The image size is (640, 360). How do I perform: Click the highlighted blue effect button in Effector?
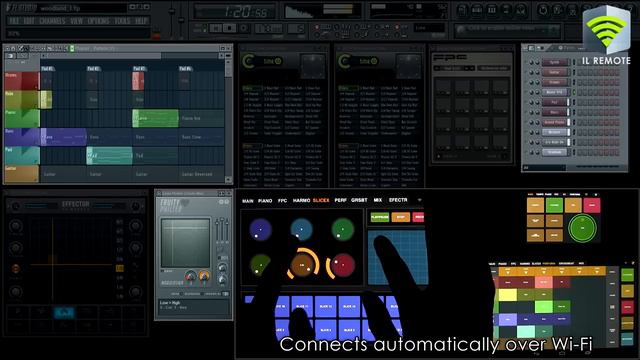[64, 313]
